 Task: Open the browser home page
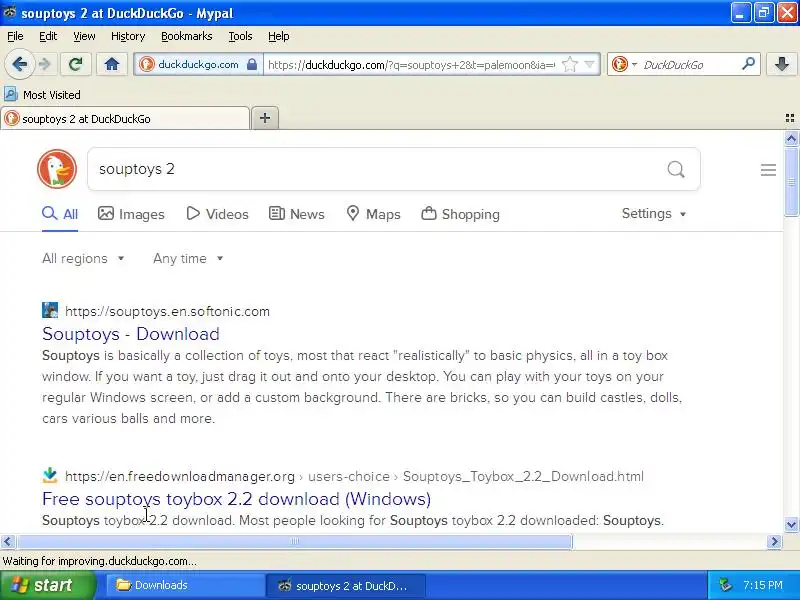coord(112,64)
